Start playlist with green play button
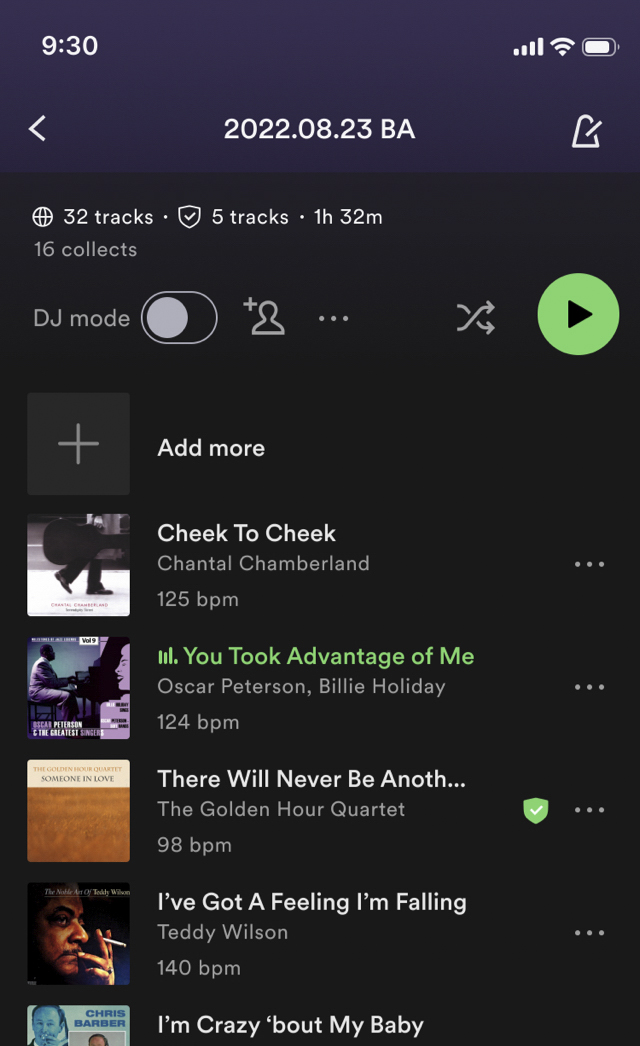This screenshot has height=1046, width=640. point(578,314)
